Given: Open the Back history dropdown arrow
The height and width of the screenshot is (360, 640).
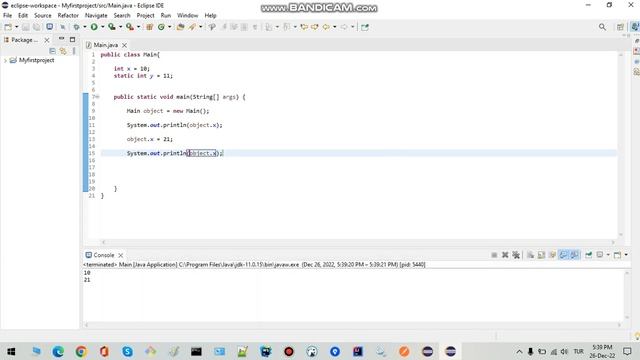Looking at the screenshot, I should tap(335, 27).
